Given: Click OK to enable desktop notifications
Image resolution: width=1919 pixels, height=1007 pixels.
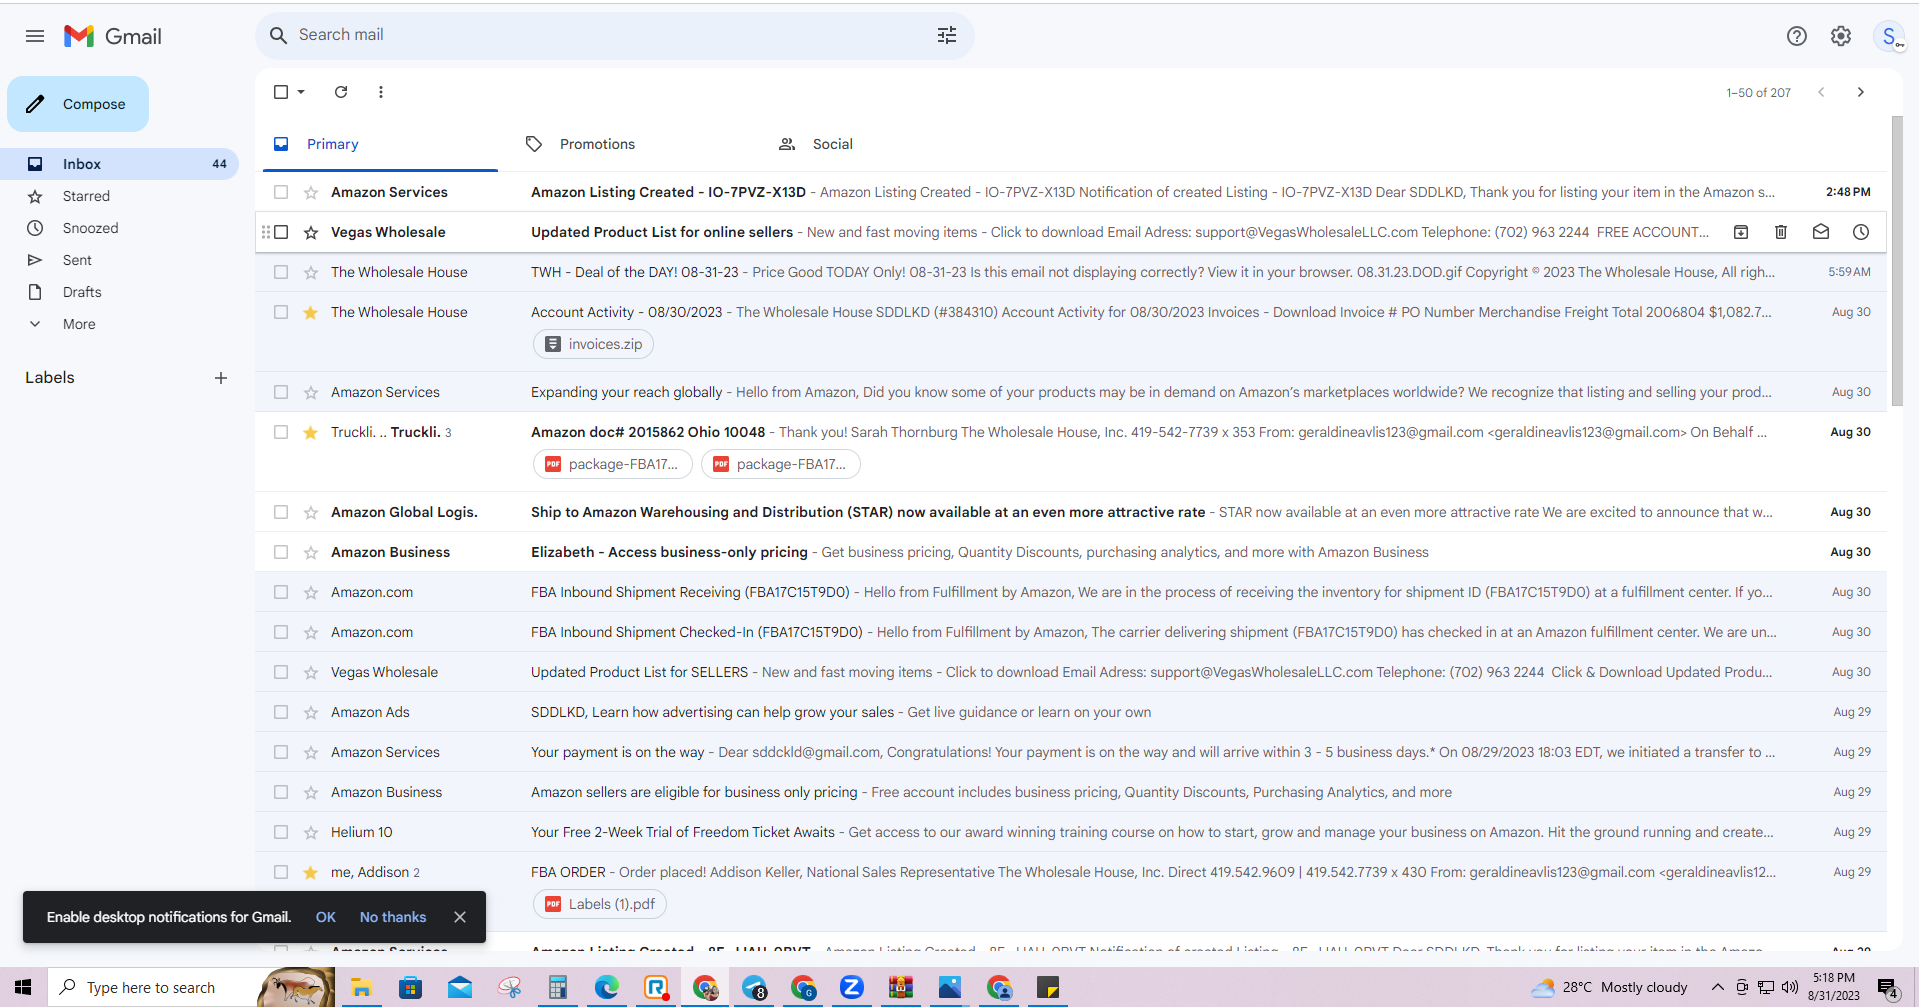Looking at the screenshot, I should coord(325,917).
